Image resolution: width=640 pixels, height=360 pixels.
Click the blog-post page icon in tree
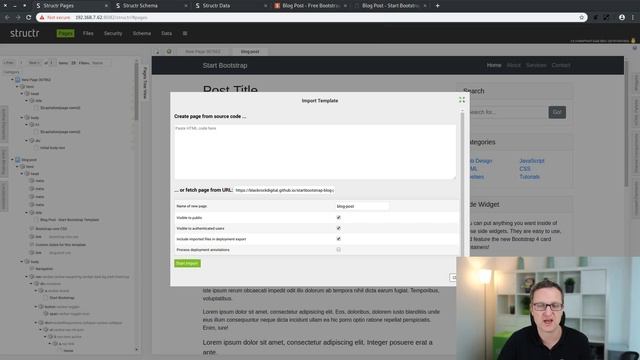[x=18, y=160]
